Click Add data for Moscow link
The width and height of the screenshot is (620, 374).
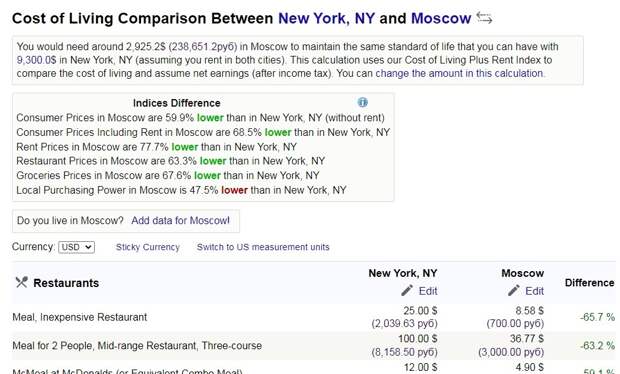coord(180,220)
